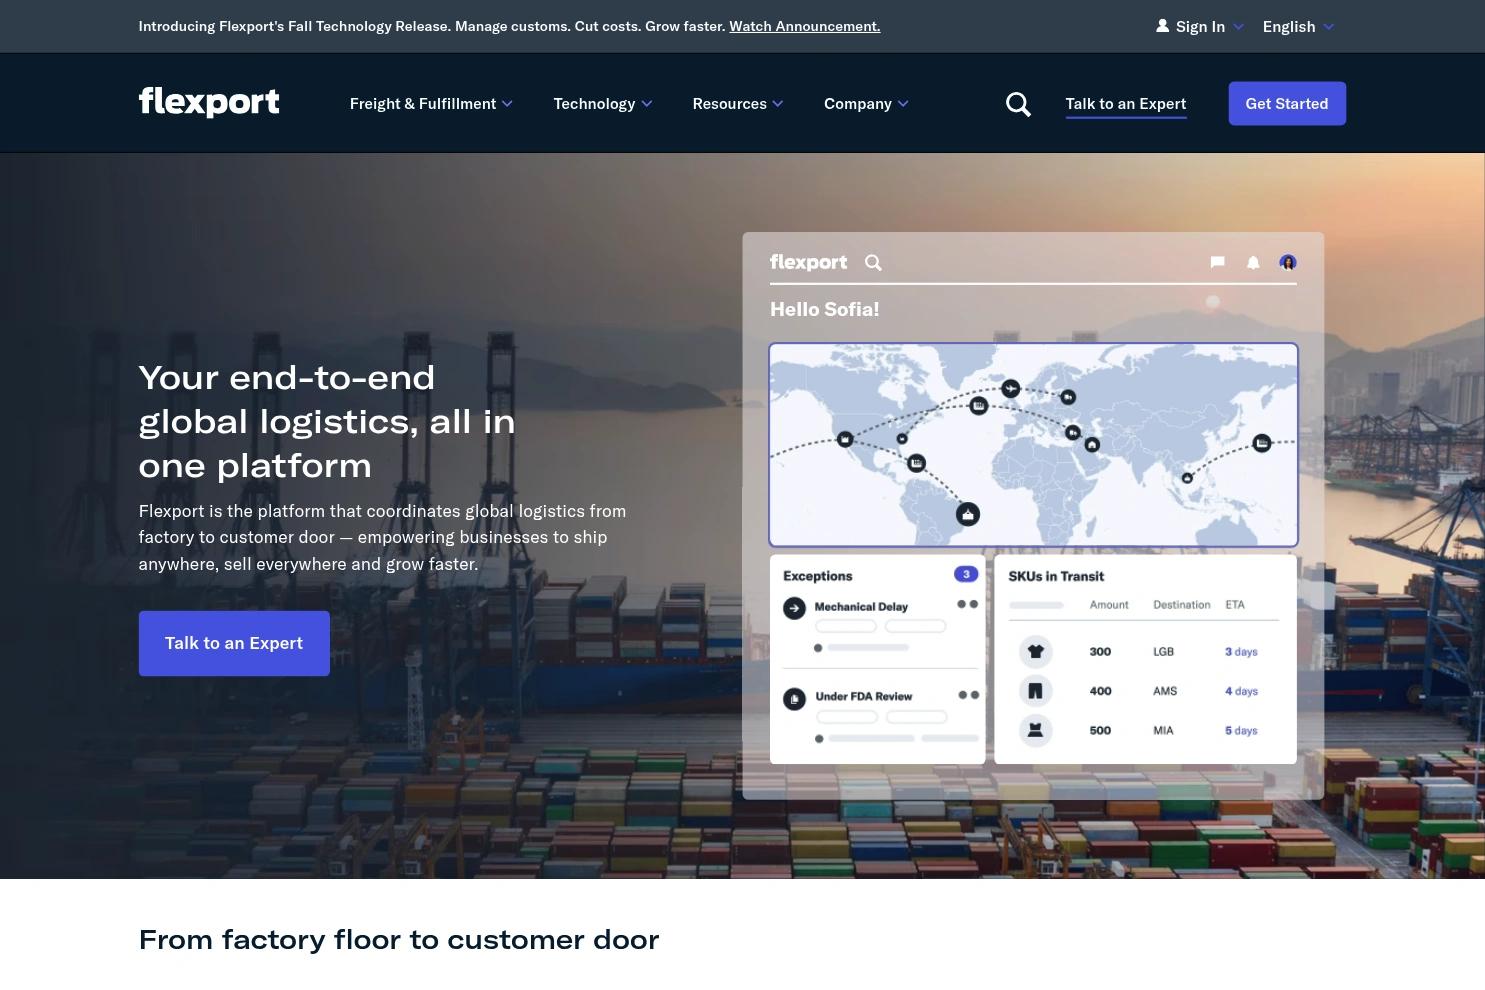Click the '300' amount value

pyautogui.click(x=1100, y=652)
